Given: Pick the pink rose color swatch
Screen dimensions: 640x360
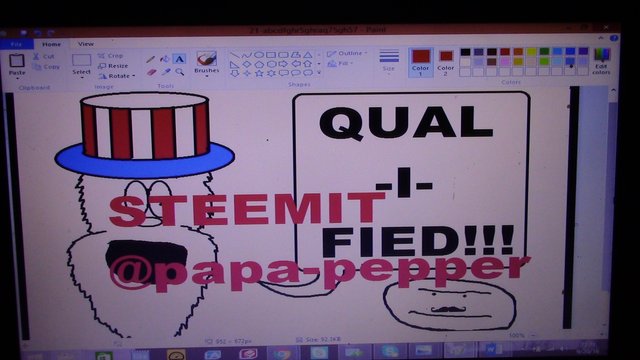Looking at the screenshot, I should pos(505,62).
